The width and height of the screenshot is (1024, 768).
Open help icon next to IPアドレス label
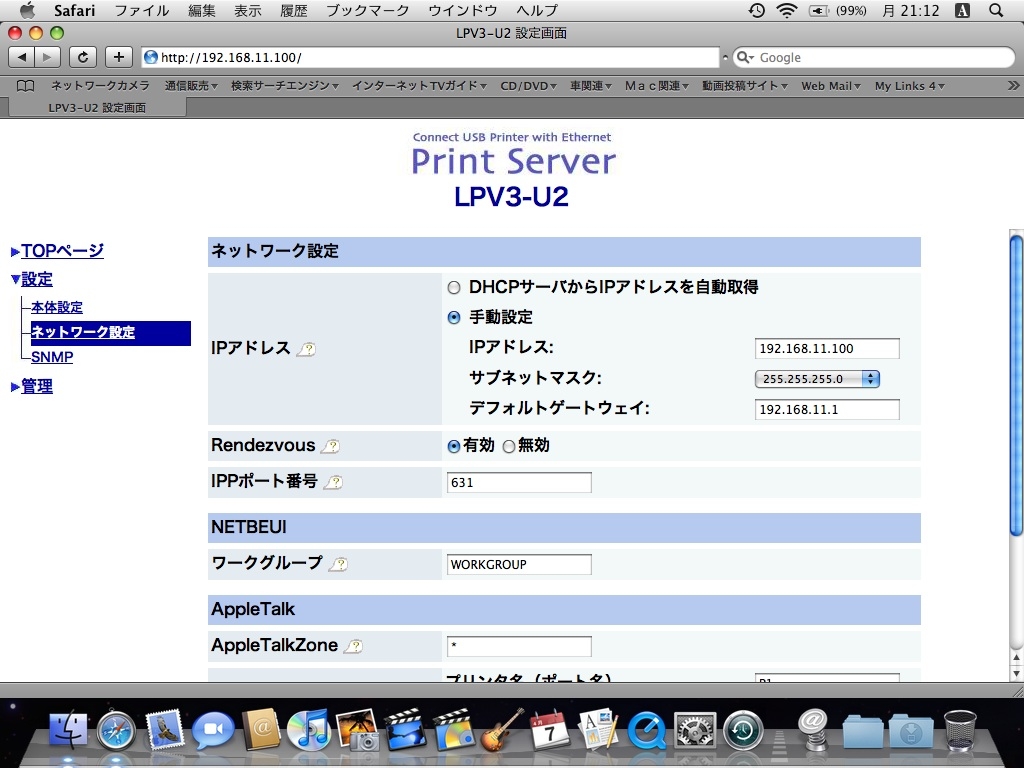[306, 349]
